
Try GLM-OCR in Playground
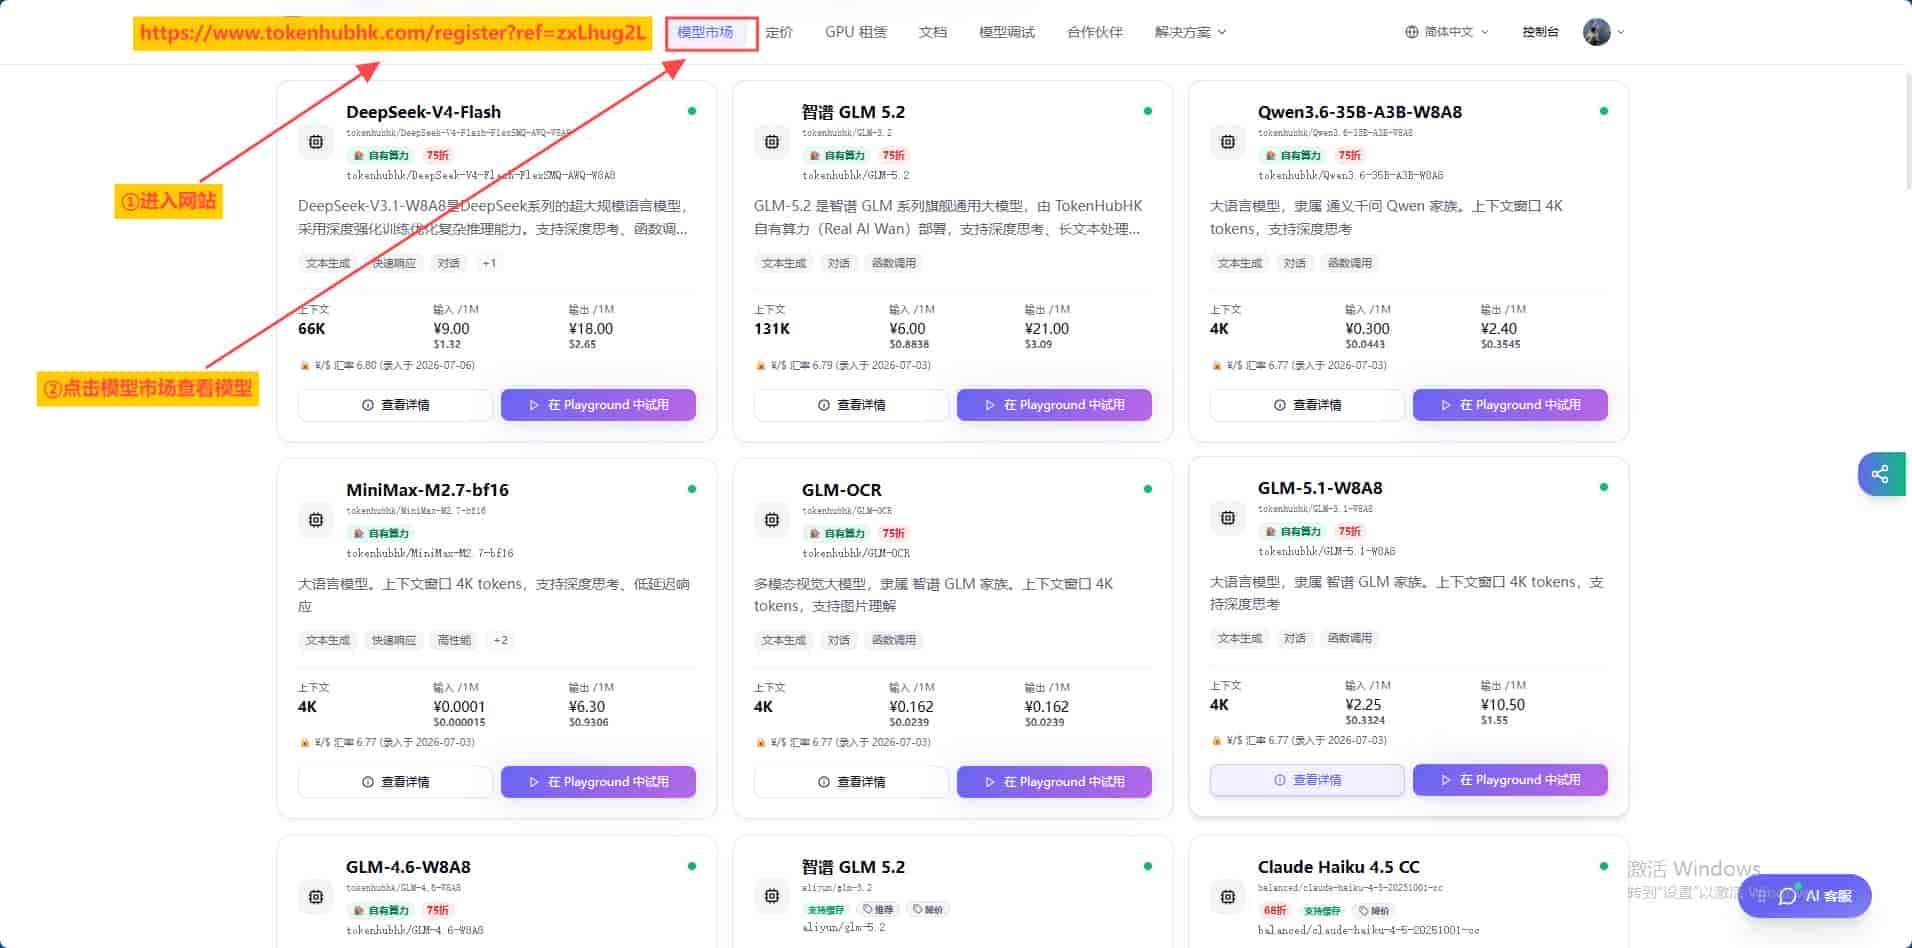click(x=1054, y=782)
